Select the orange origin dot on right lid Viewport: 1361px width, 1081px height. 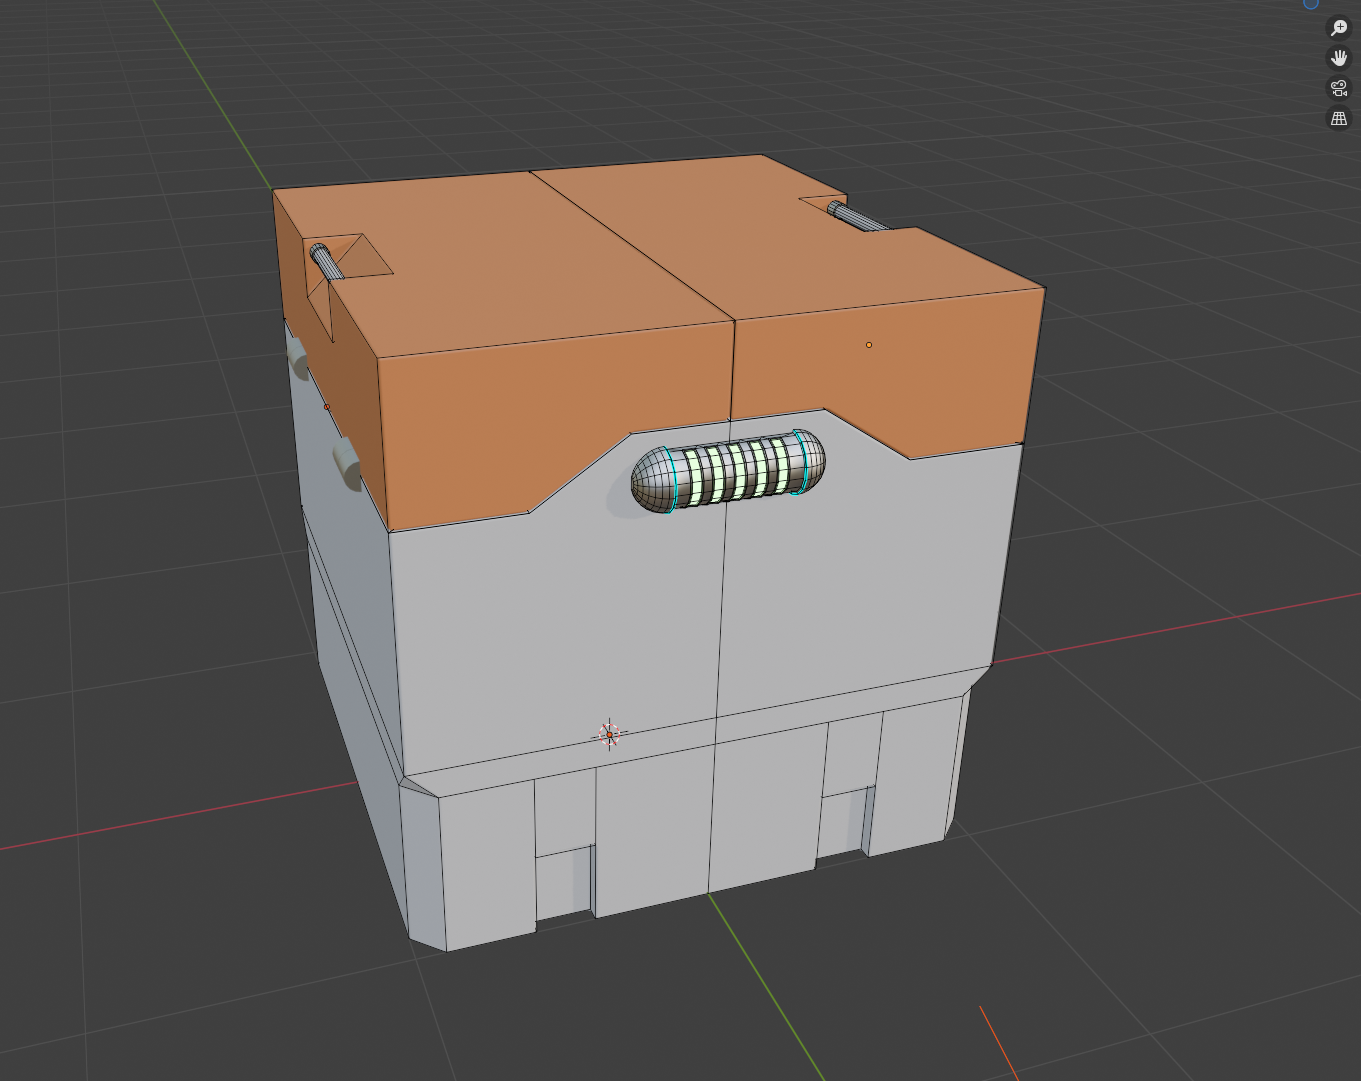point(869,345)
